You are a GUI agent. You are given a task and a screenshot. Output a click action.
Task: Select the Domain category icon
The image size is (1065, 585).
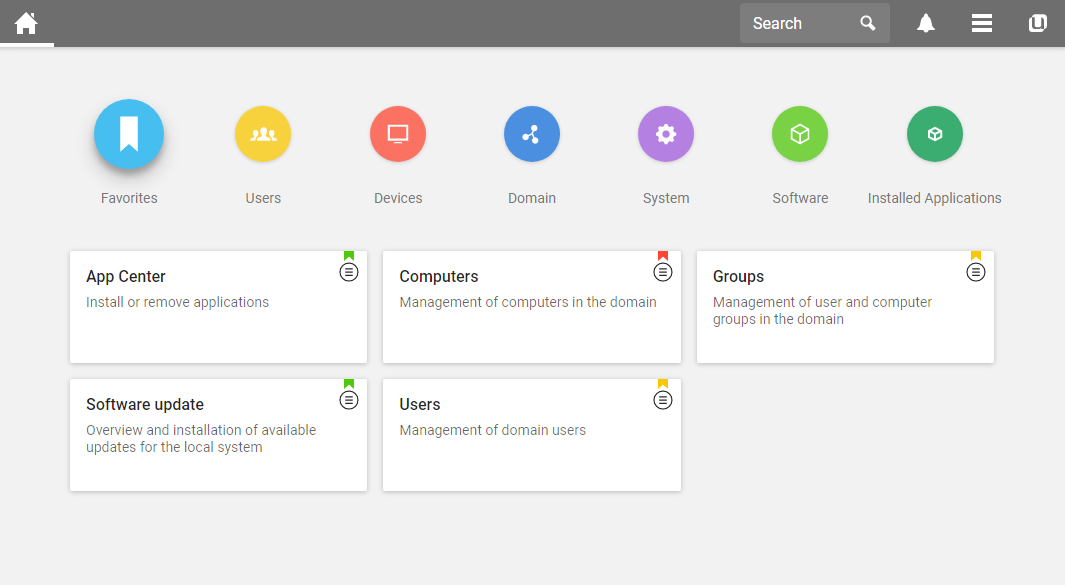click(x=531, y=133)
